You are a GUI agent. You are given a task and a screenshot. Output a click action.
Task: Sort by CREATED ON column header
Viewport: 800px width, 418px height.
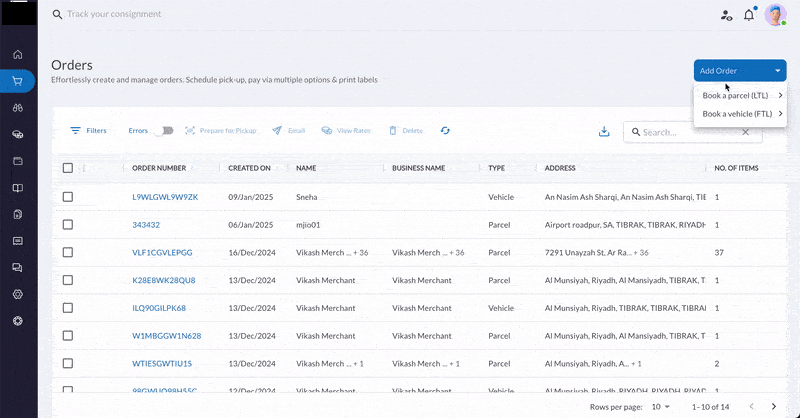click(x=249, y=168)
